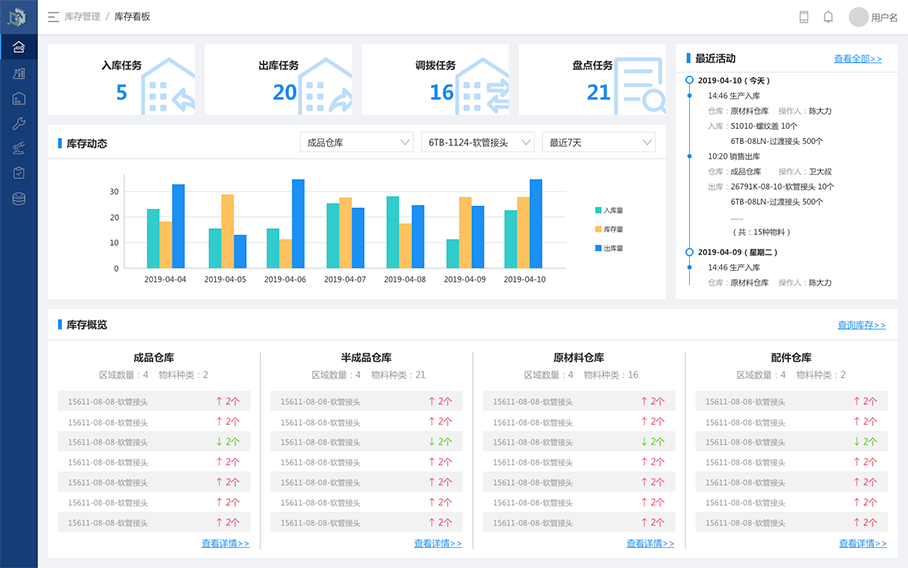Toggle the 入库量 legend series

[x=609, y=210]
